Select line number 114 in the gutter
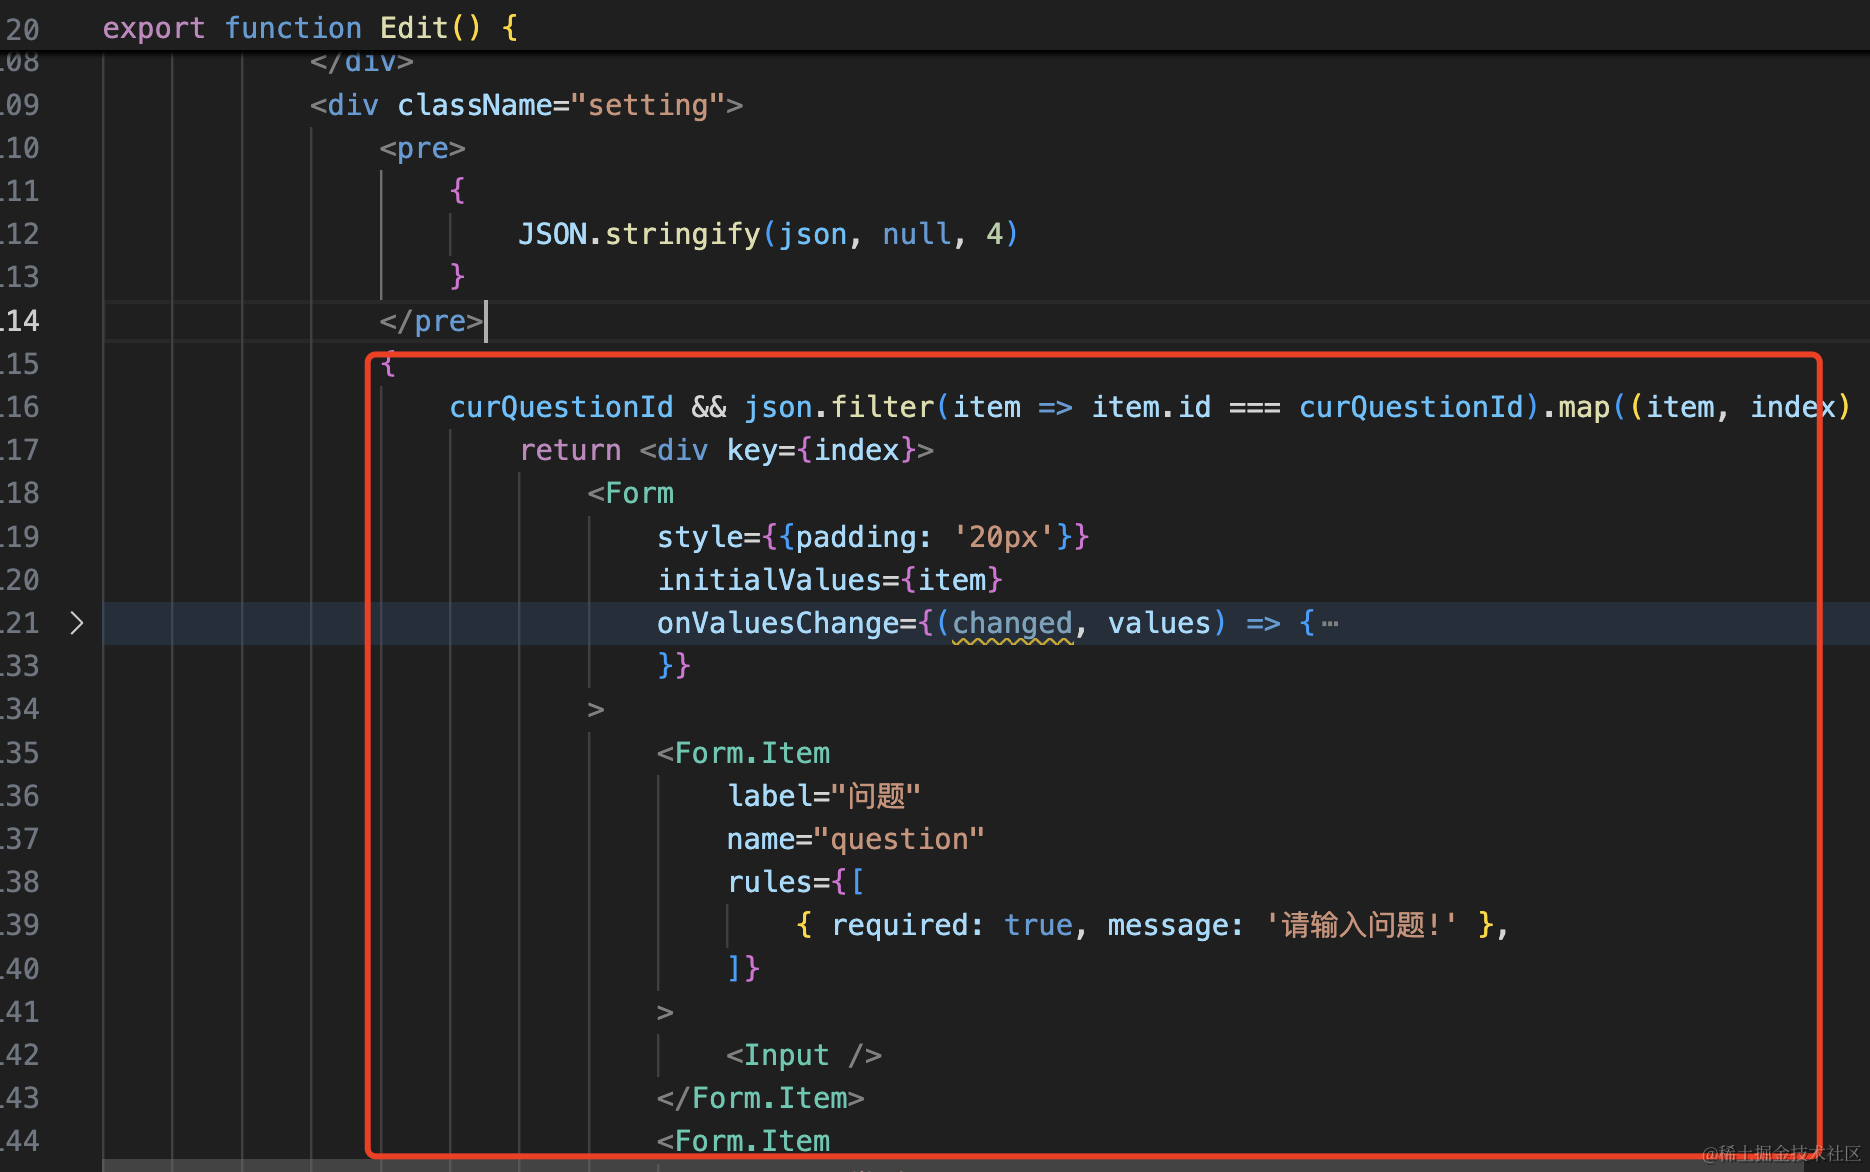 coord(22,321)
